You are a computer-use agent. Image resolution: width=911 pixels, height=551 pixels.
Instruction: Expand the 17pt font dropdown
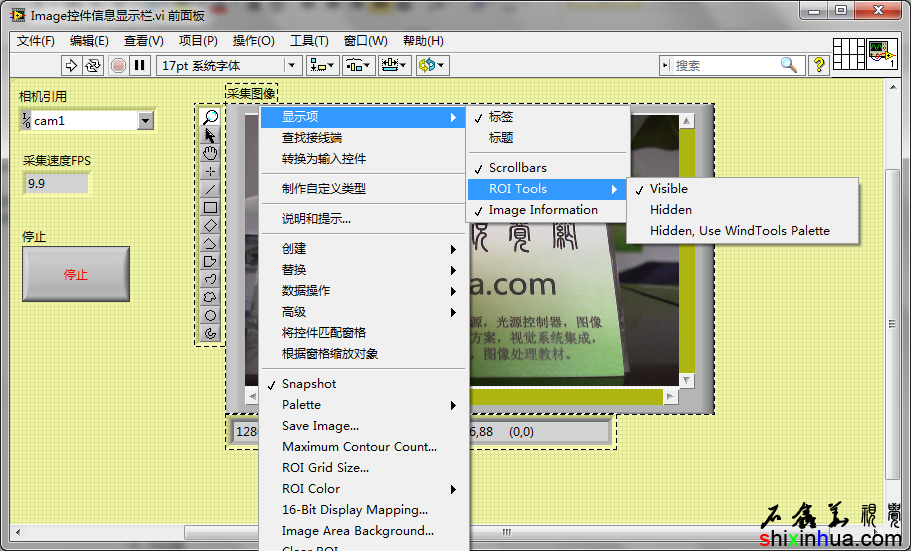(x=292, y=65)
